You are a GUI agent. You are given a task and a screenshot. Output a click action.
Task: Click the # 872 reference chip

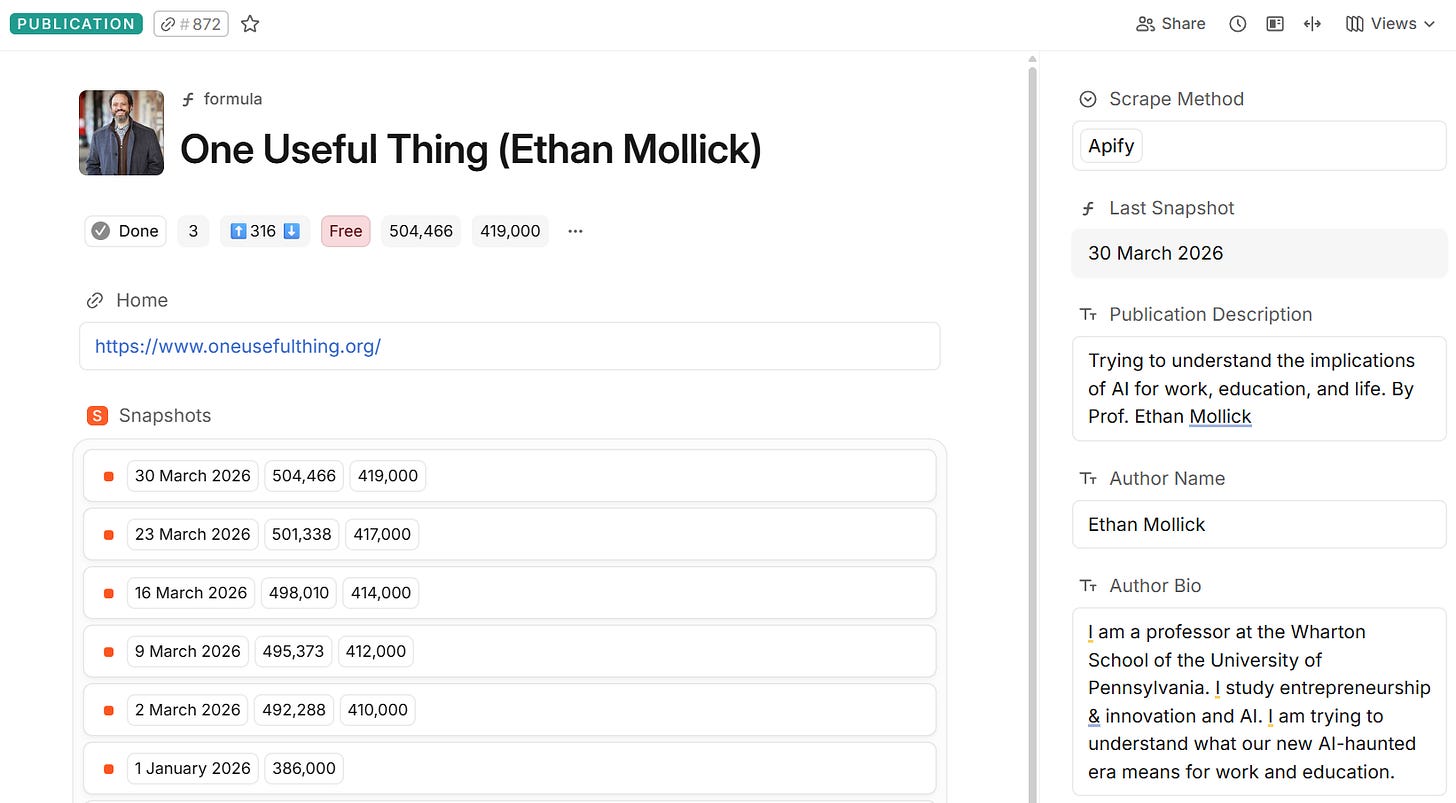(x=190, y=23)
